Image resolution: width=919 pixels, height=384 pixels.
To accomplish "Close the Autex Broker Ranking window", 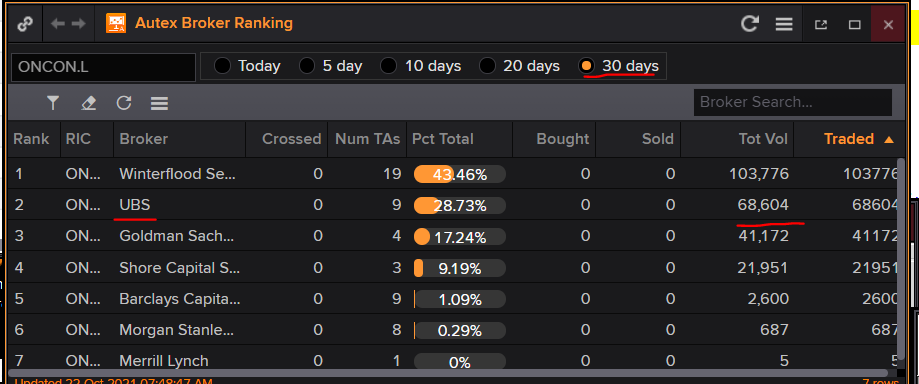I will [888, 25].
